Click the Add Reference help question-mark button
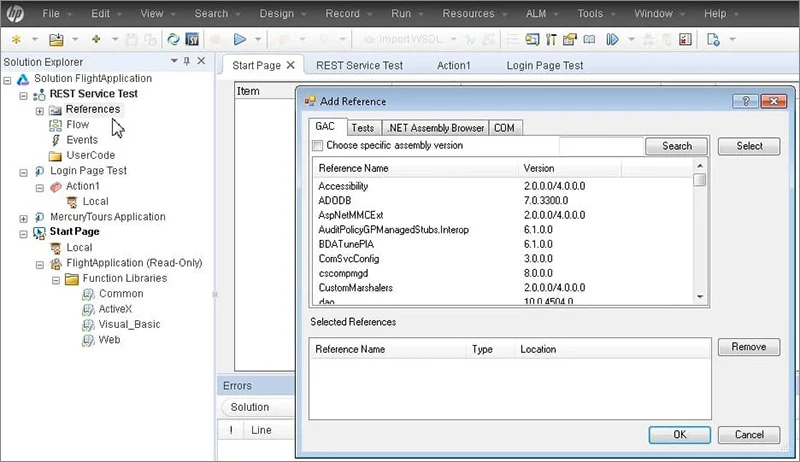The width and height of the screenshot is (800, 462). 745,101
